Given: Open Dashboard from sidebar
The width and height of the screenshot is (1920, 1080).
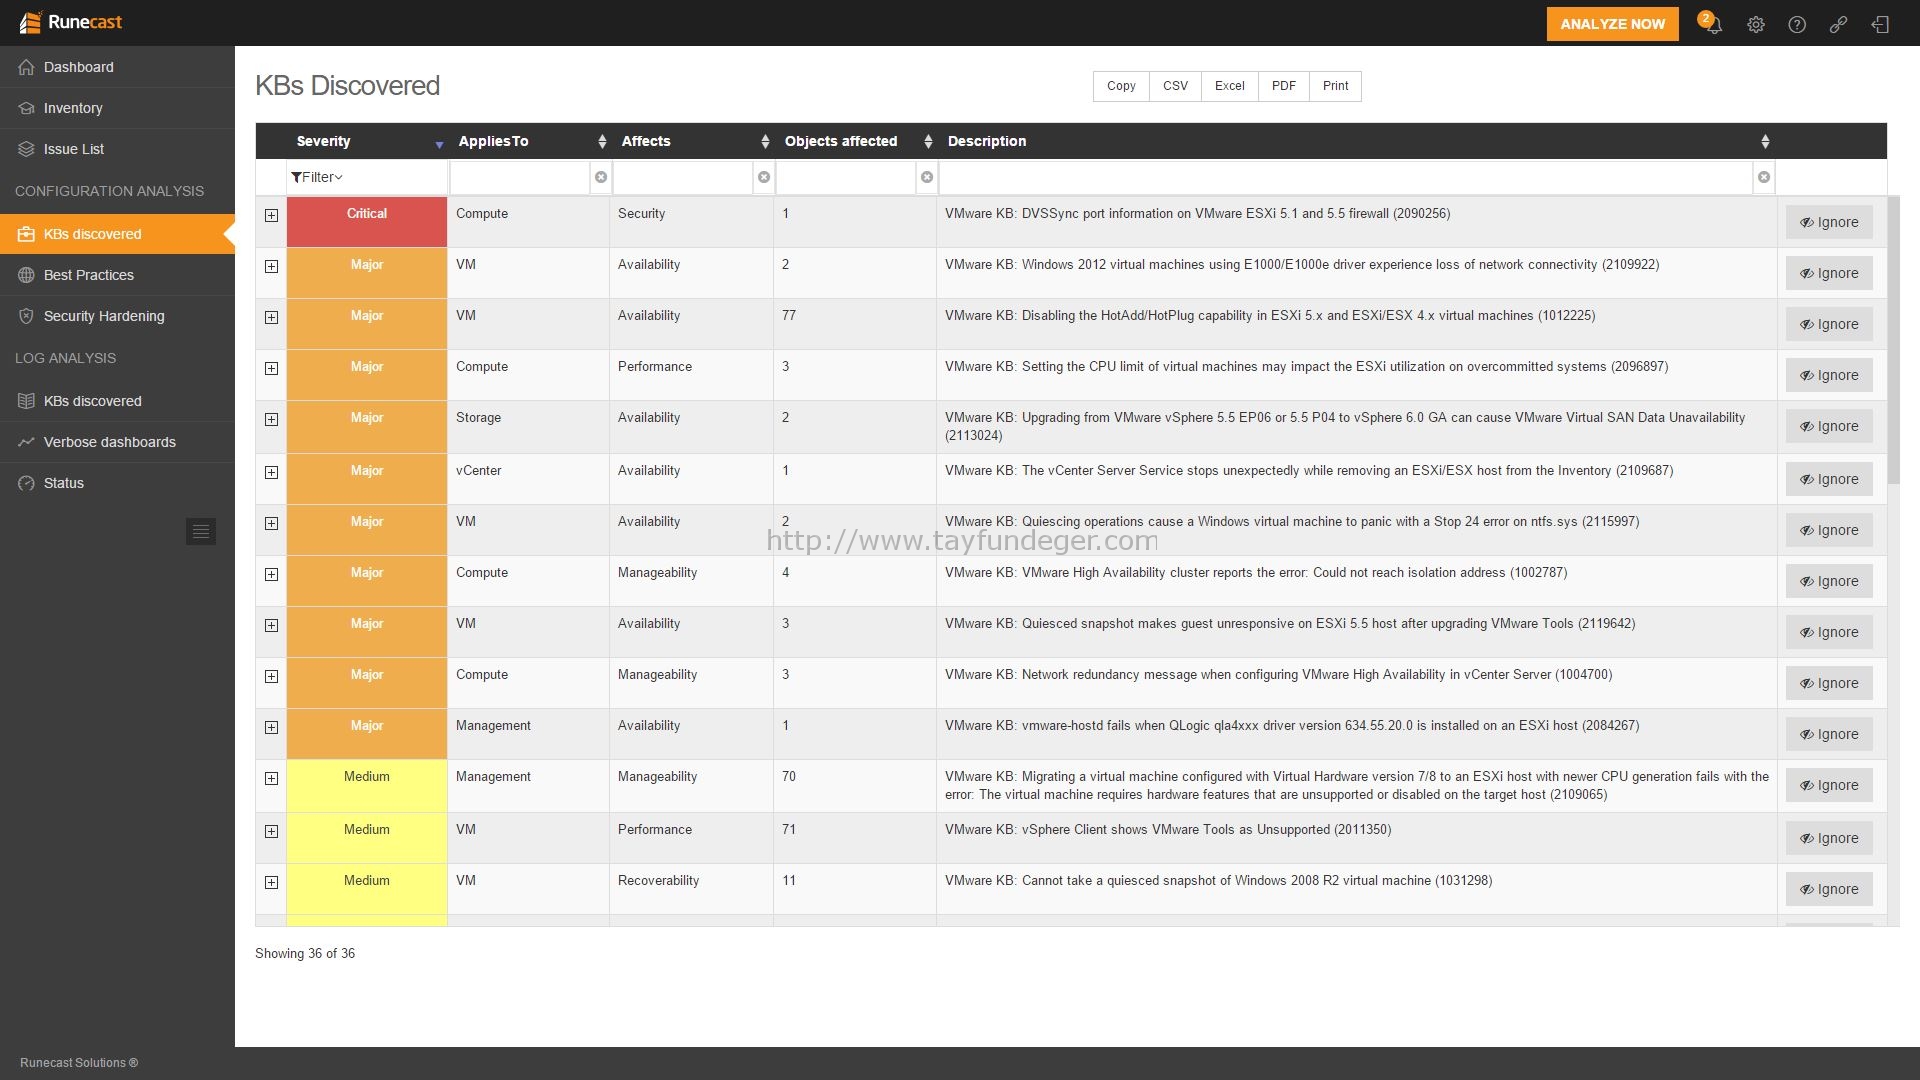Looking at the screenshot, I should [117, 67].
